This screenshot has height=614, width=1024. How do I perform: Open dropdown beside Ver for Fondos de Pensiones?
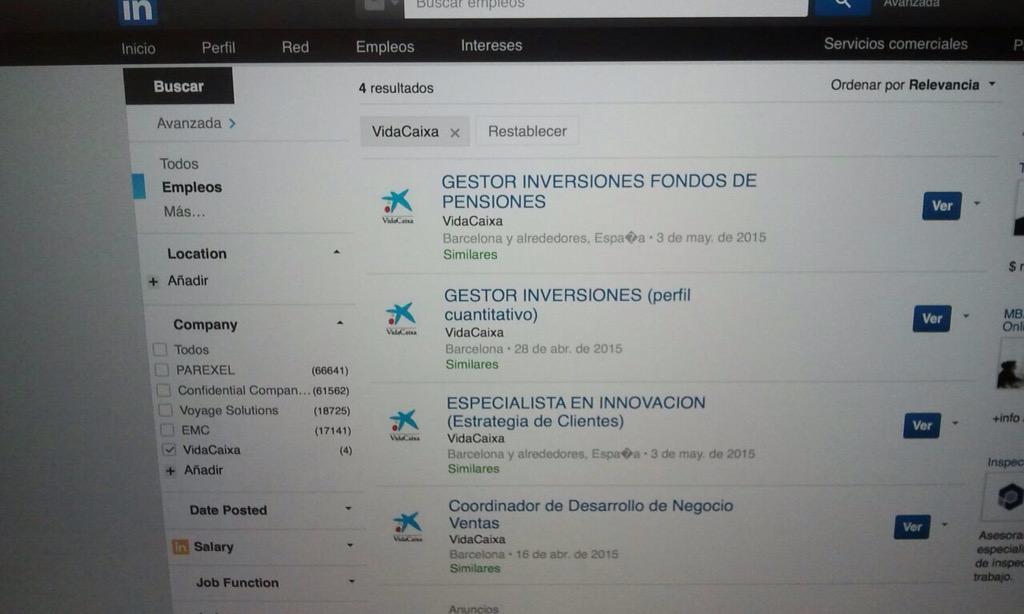point(977,203)
